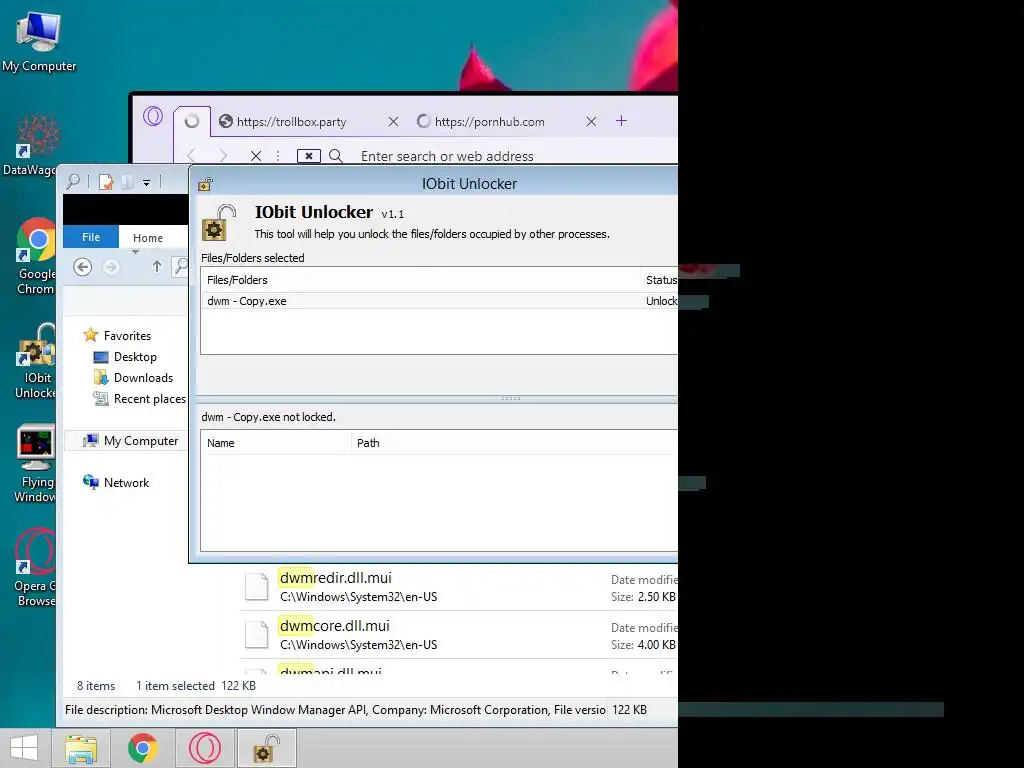Go forward in Opera browser
Screen dimensions: 1024x768
223,156
